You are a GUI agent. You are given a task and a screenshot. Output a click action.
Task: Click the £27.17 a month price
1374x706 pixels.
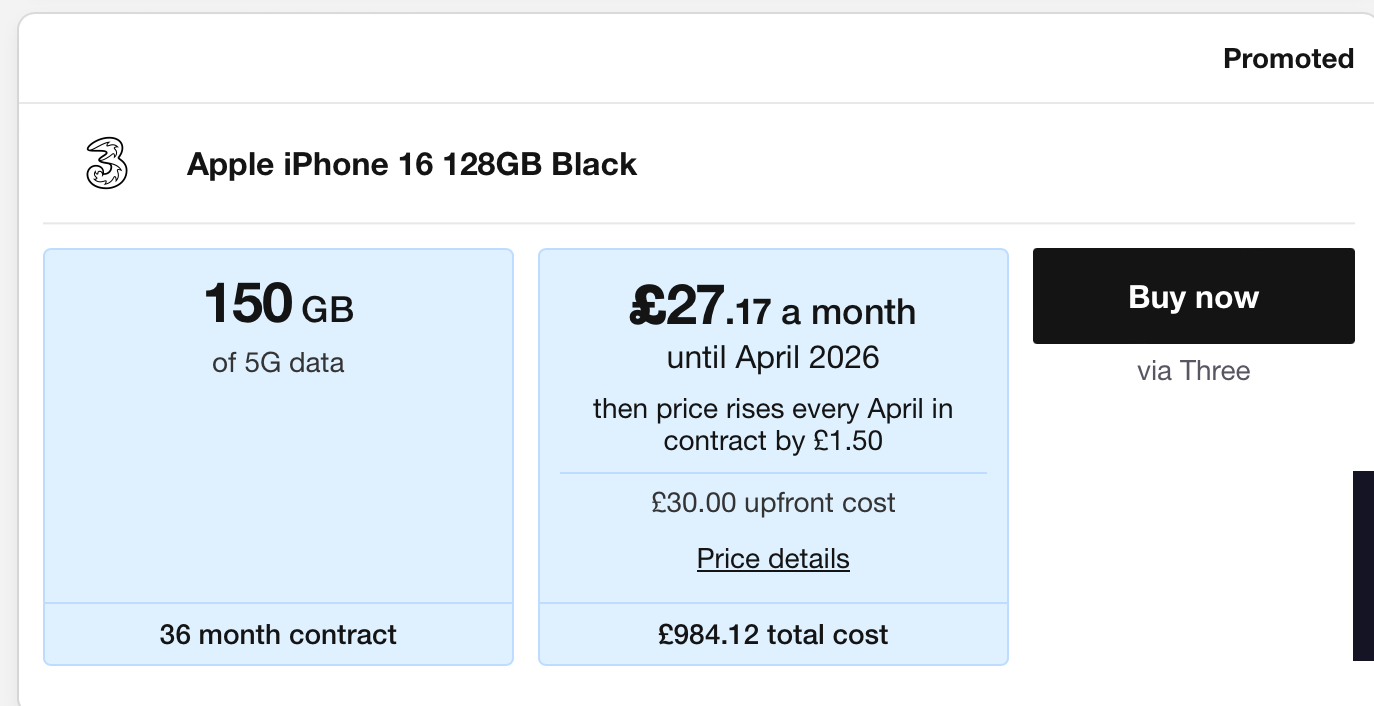click(x=773, y=307)
